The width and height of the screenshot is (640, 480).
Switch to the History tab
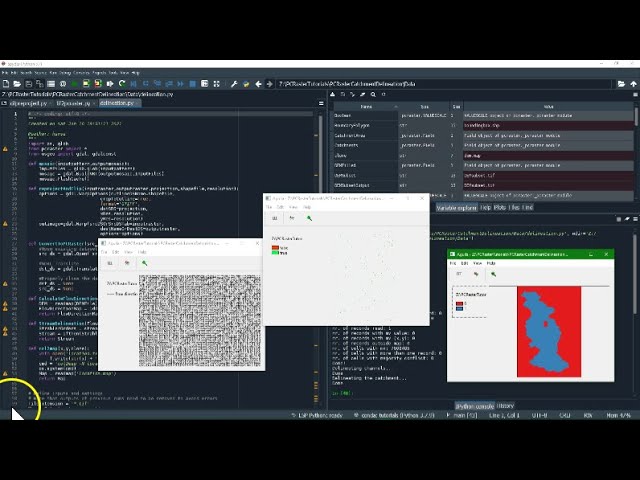(x=505, y=406)
